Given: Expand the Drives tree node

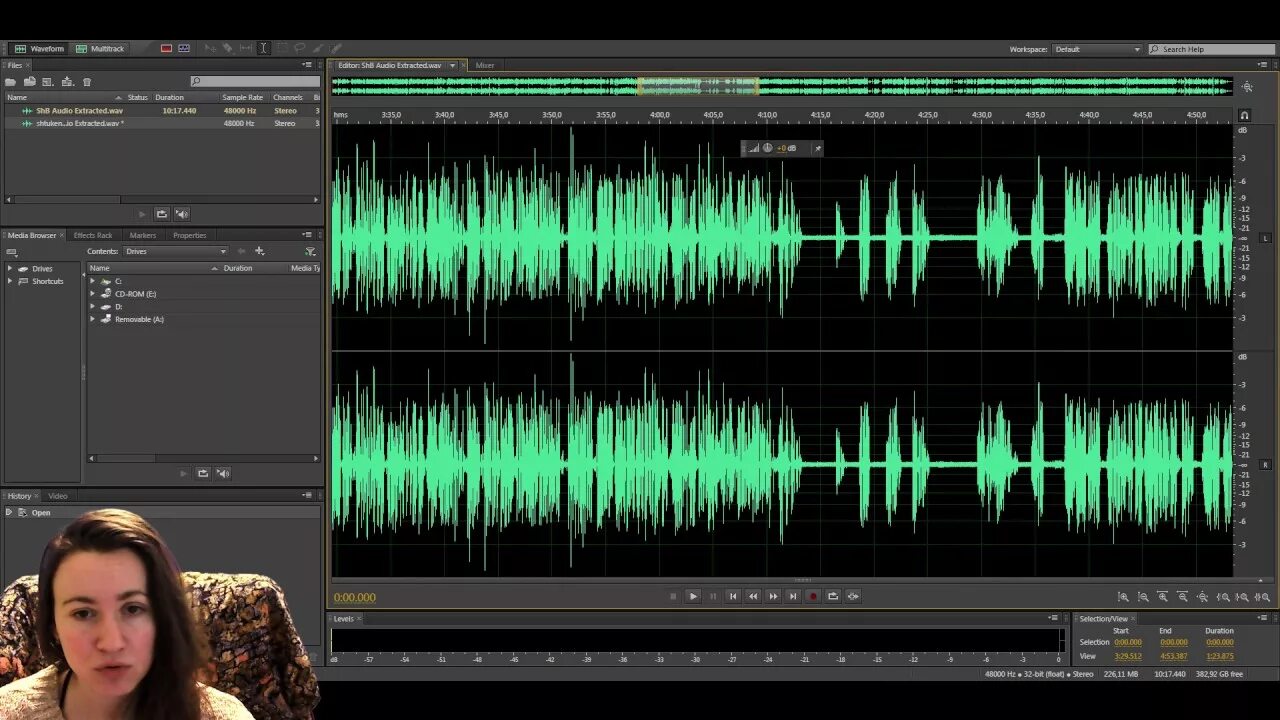Looking at the screenshot, I should pos(10,269).
